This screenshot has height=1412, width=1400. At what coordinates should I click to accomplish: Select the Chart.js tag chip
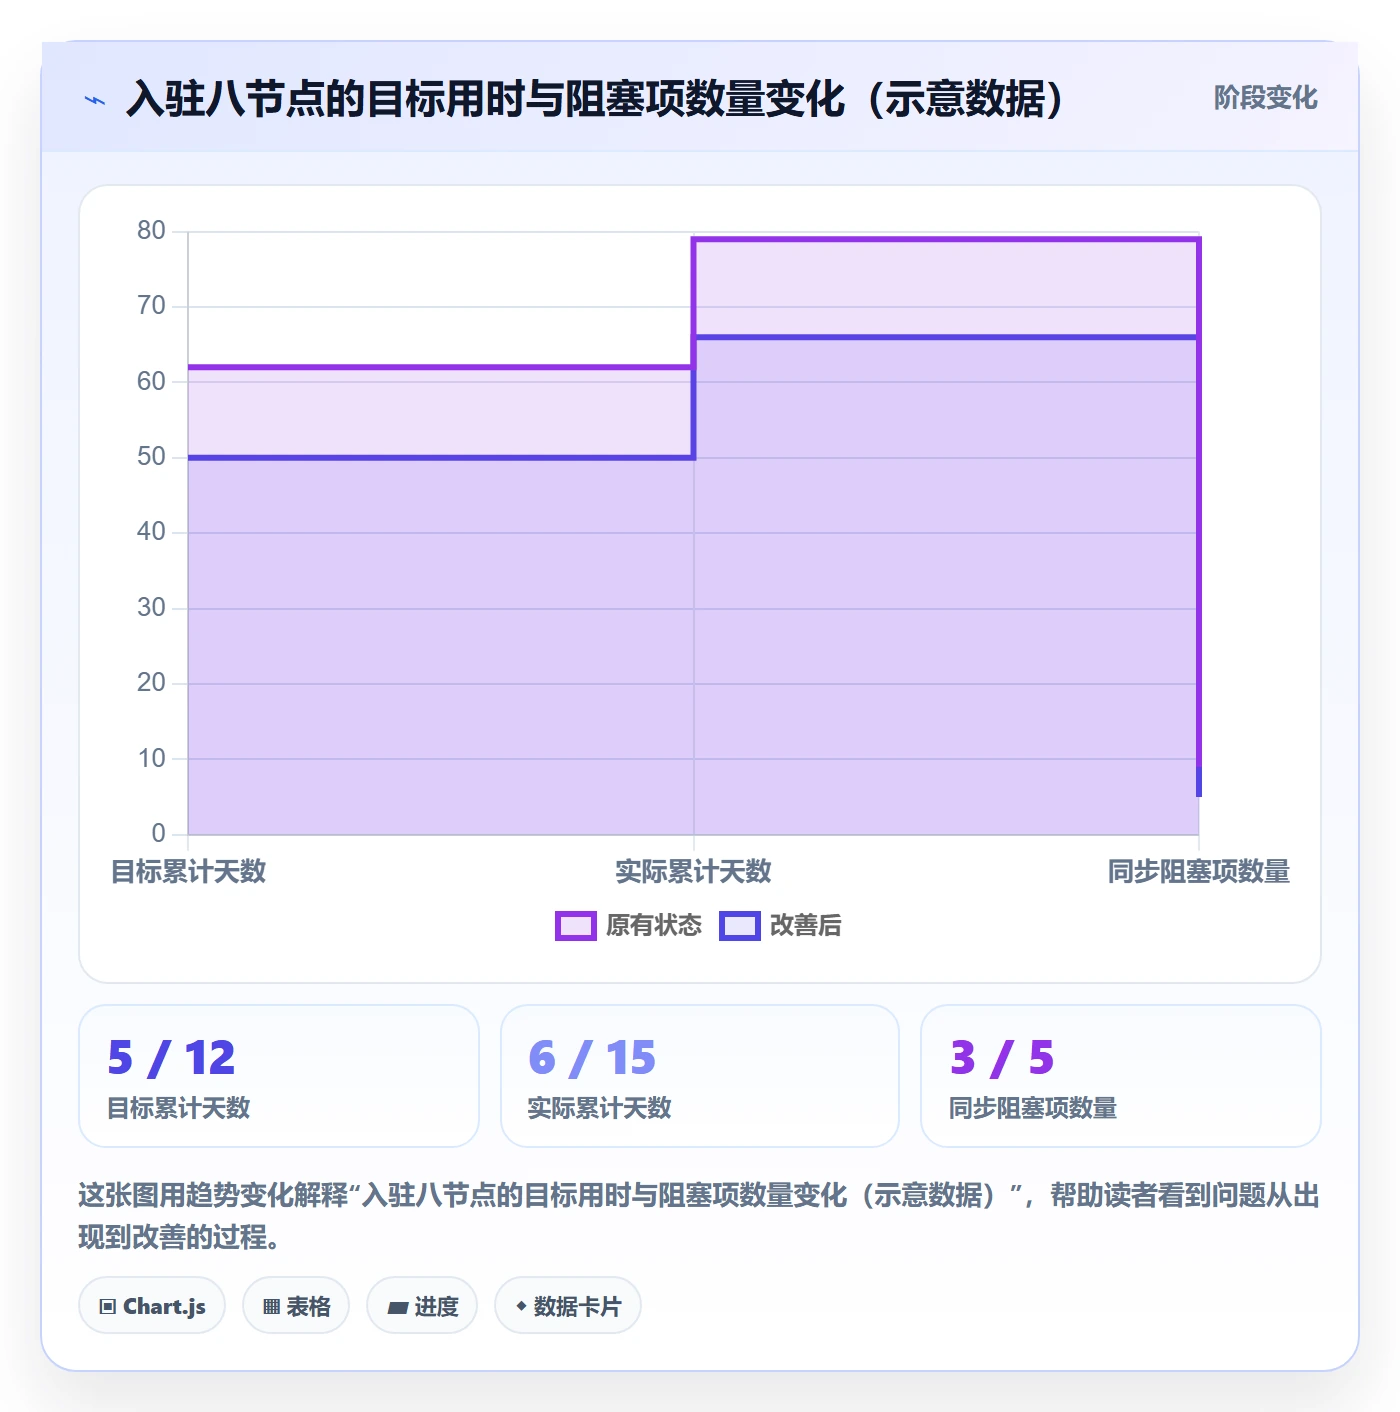click(x=152, y=1306)
